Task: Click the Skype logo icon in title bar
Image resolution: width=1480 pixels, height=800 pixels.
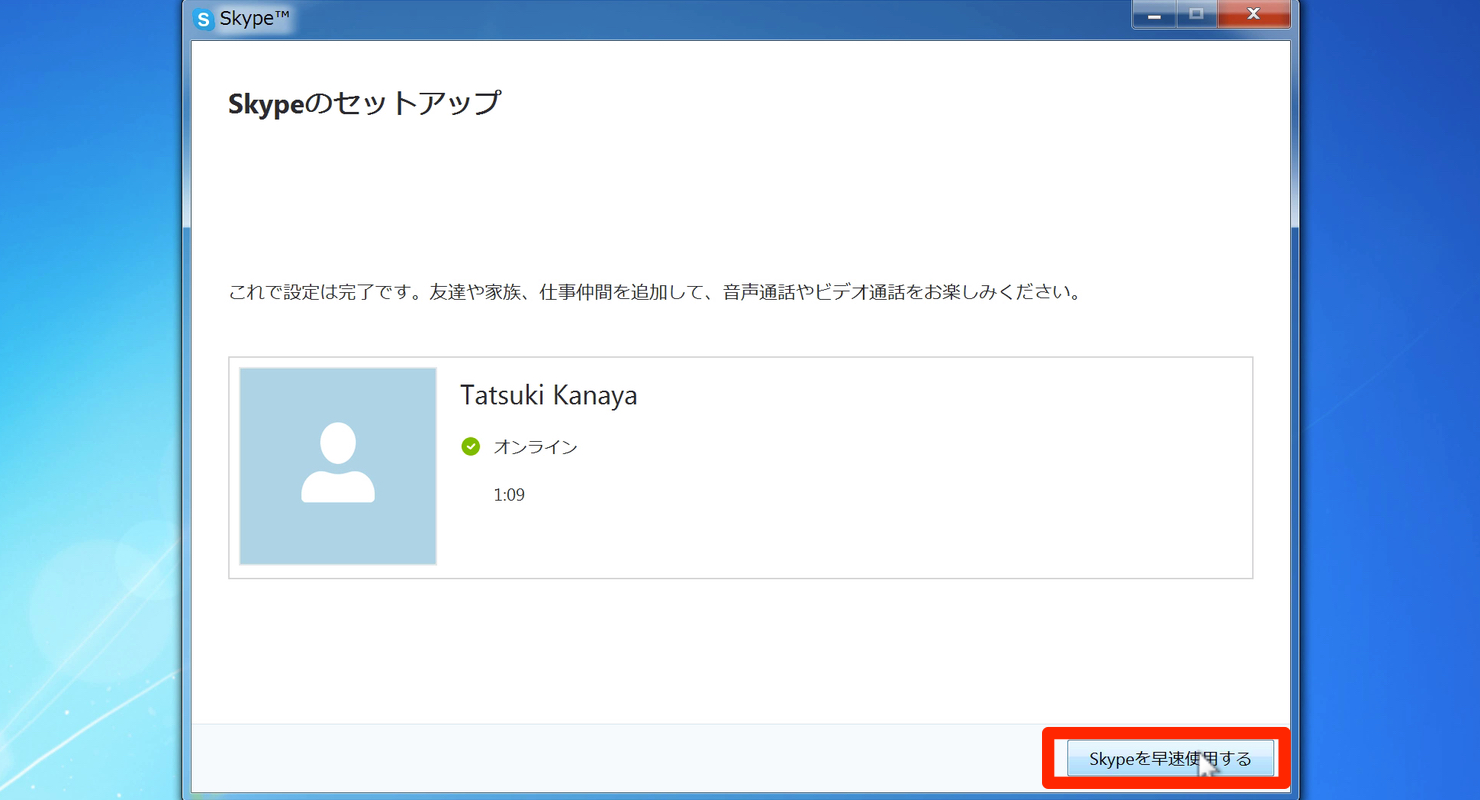Action: [204, 19]
